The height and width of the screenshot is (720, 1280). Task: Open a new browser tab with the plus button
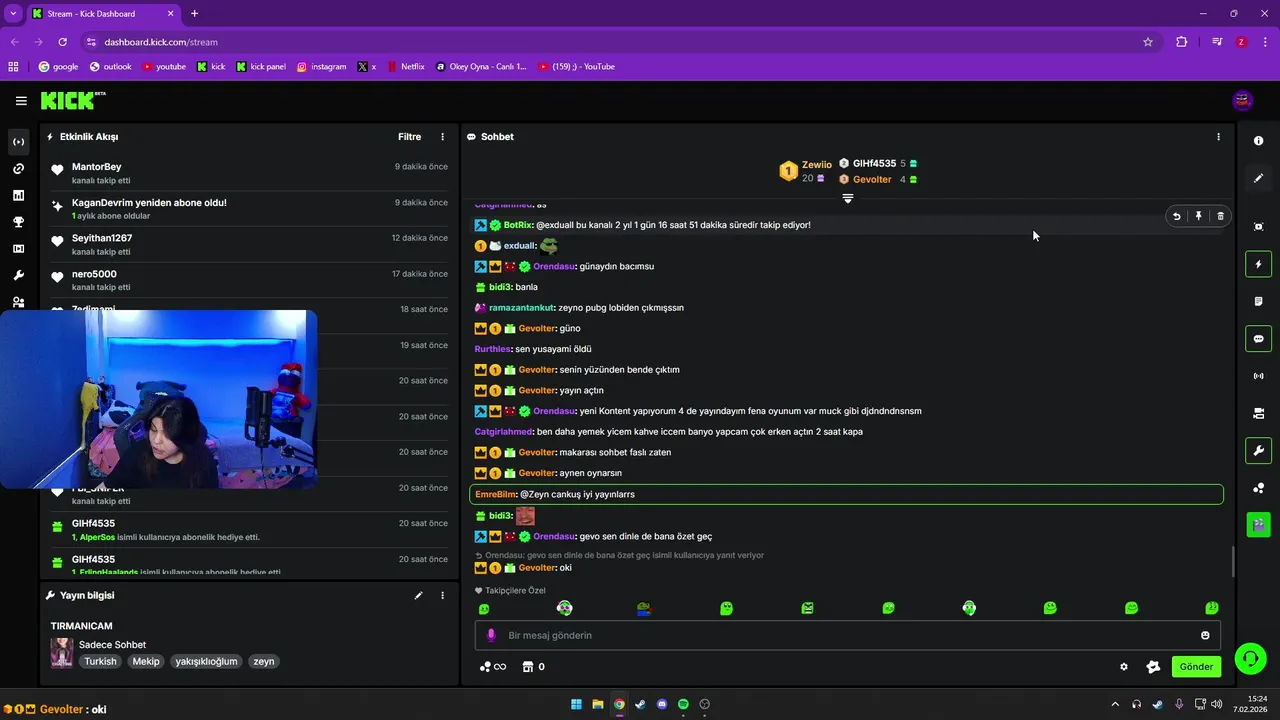(x=194, y=14)
